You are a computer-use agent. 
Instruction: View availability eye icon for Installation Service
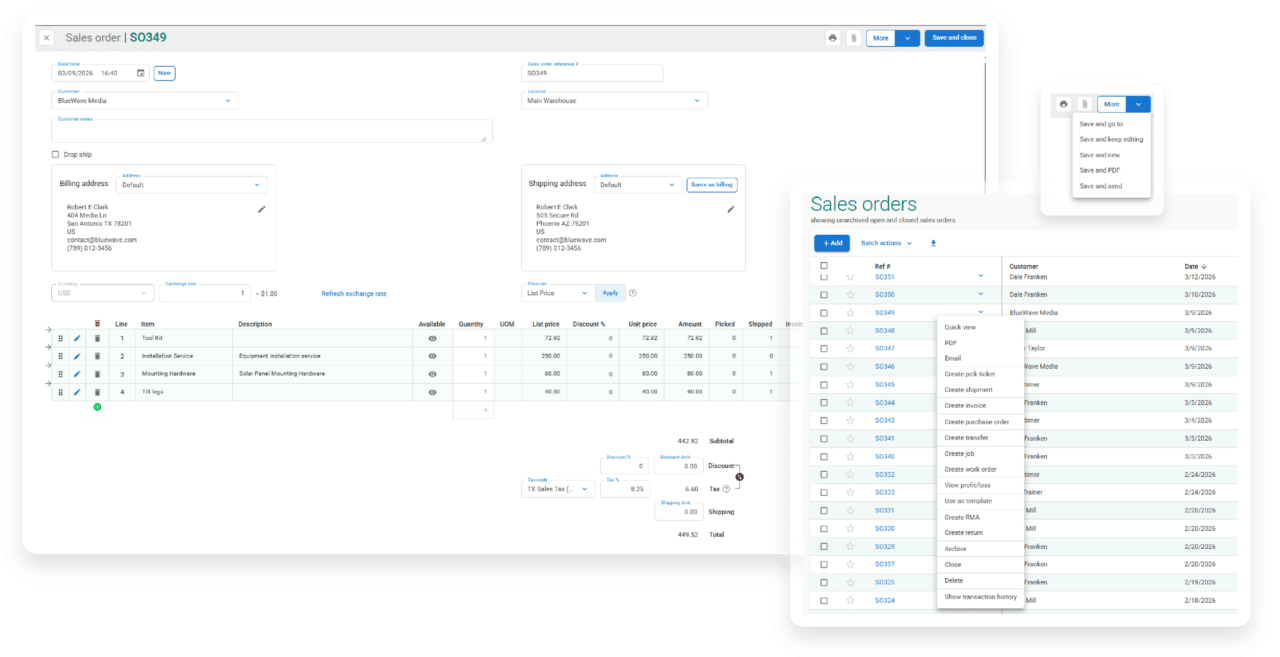tap(432, 356)
